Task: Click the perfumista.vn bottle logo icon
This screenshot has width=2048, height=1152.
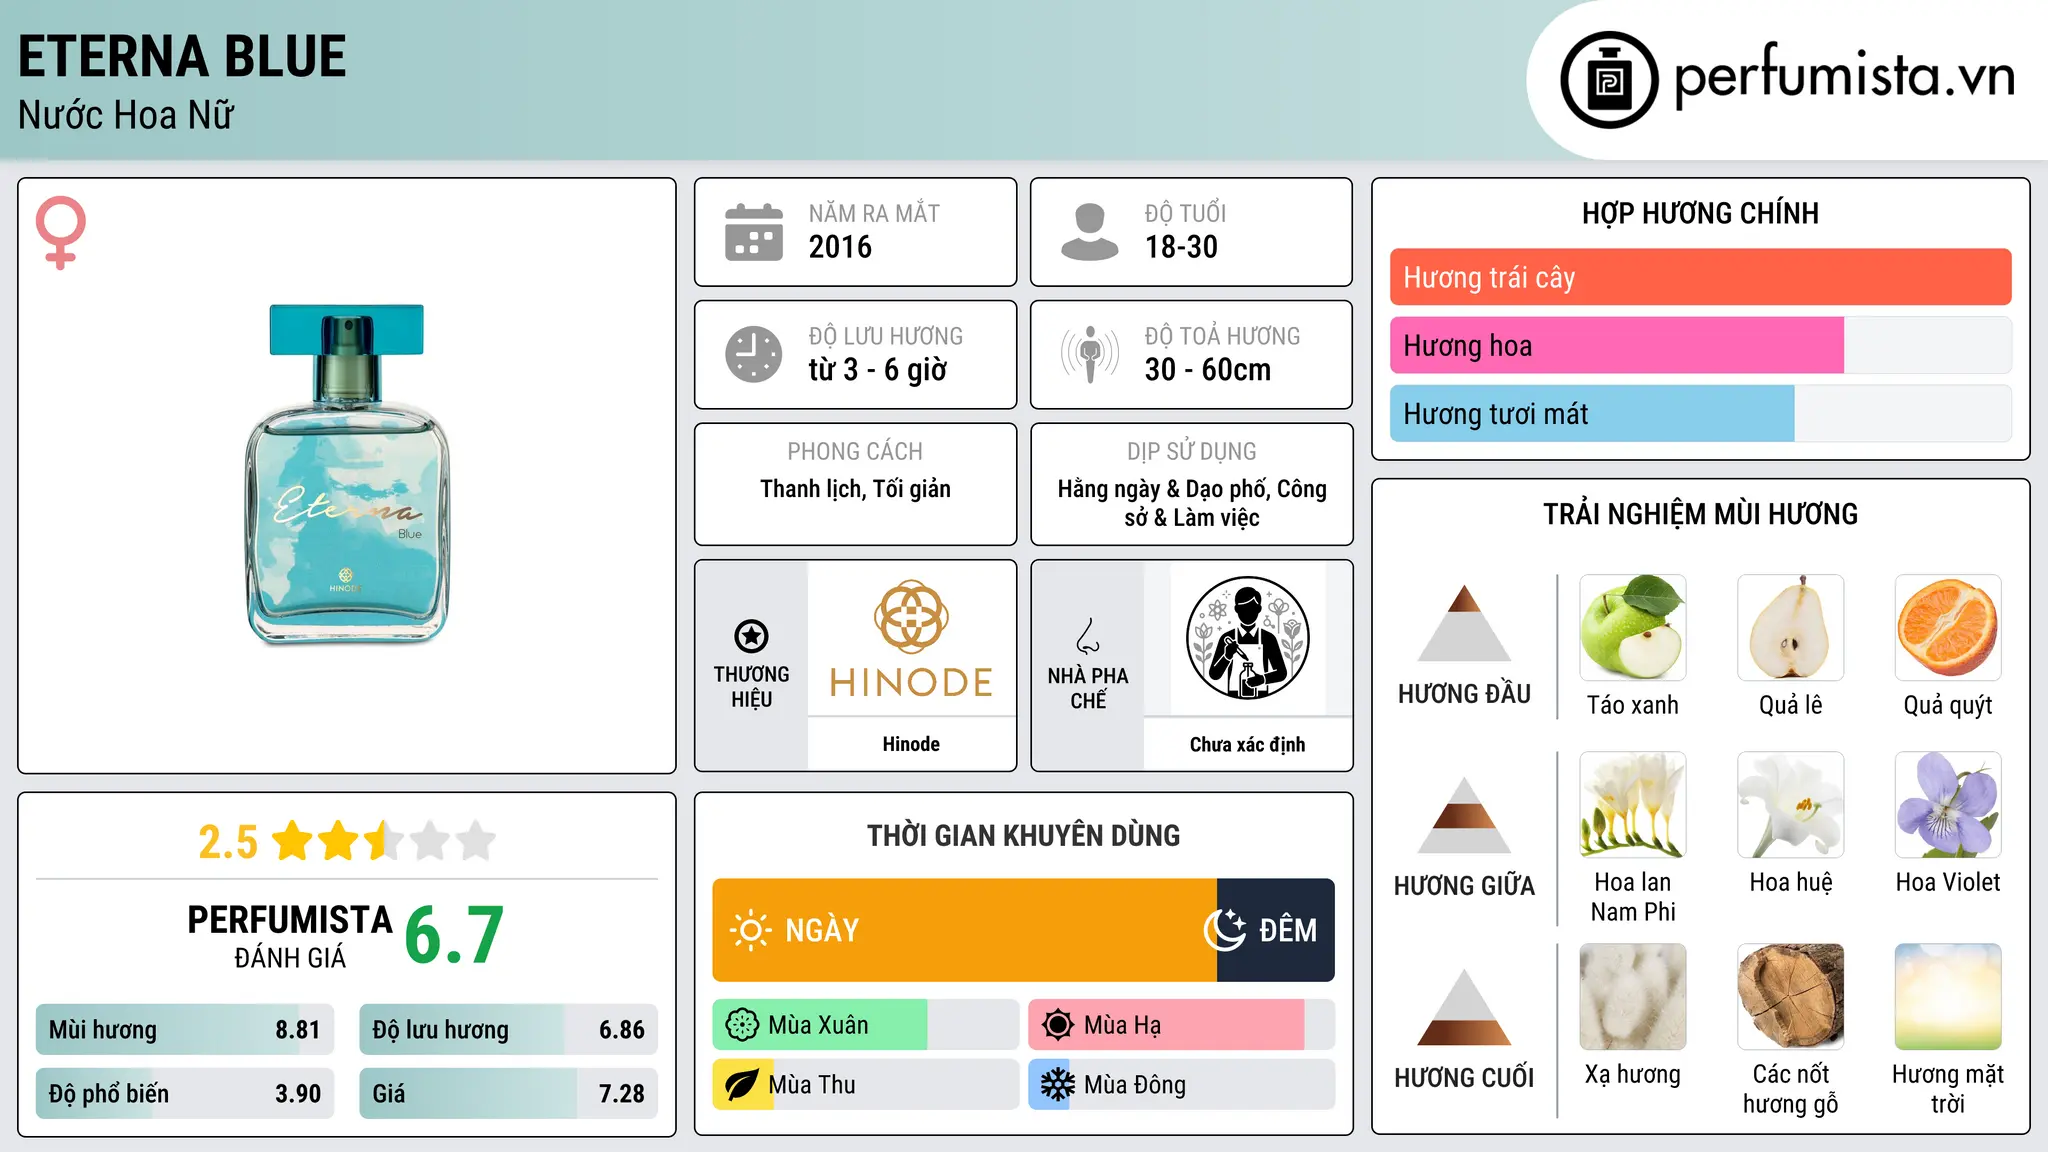Action: tap(1609, 79)
